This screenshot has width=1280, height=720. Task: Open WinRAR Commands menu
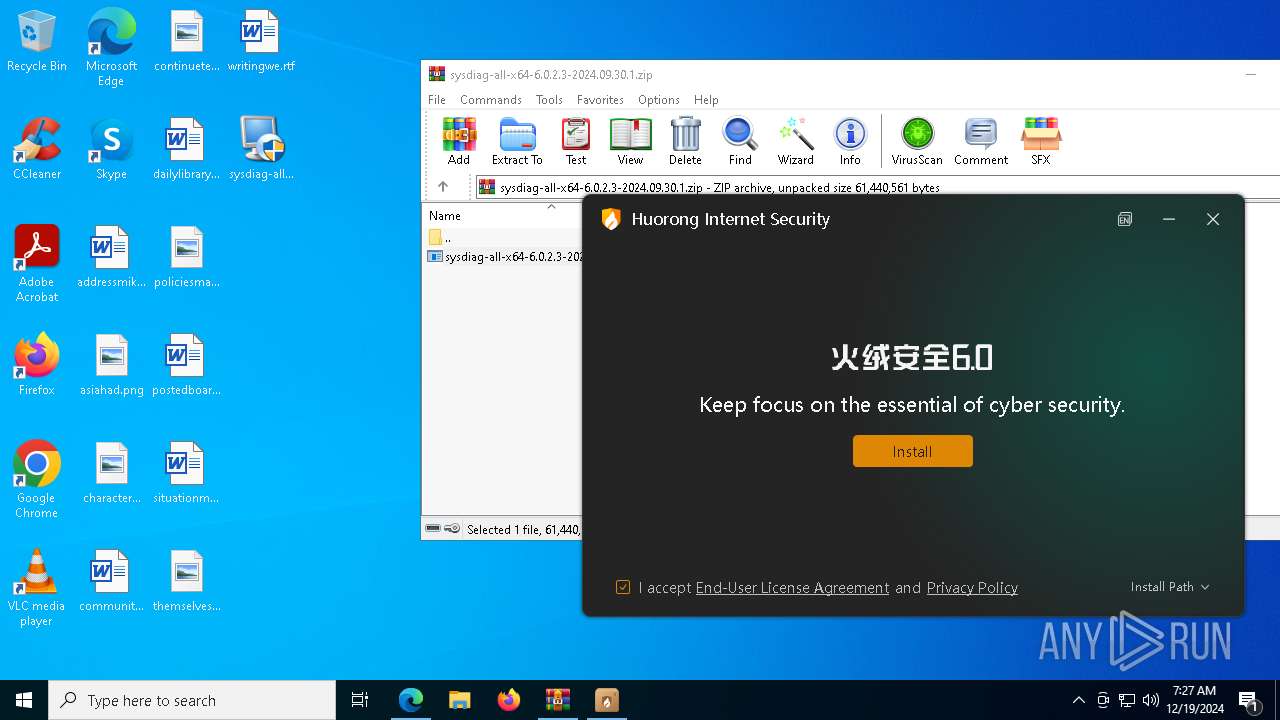tap(491, 100)
